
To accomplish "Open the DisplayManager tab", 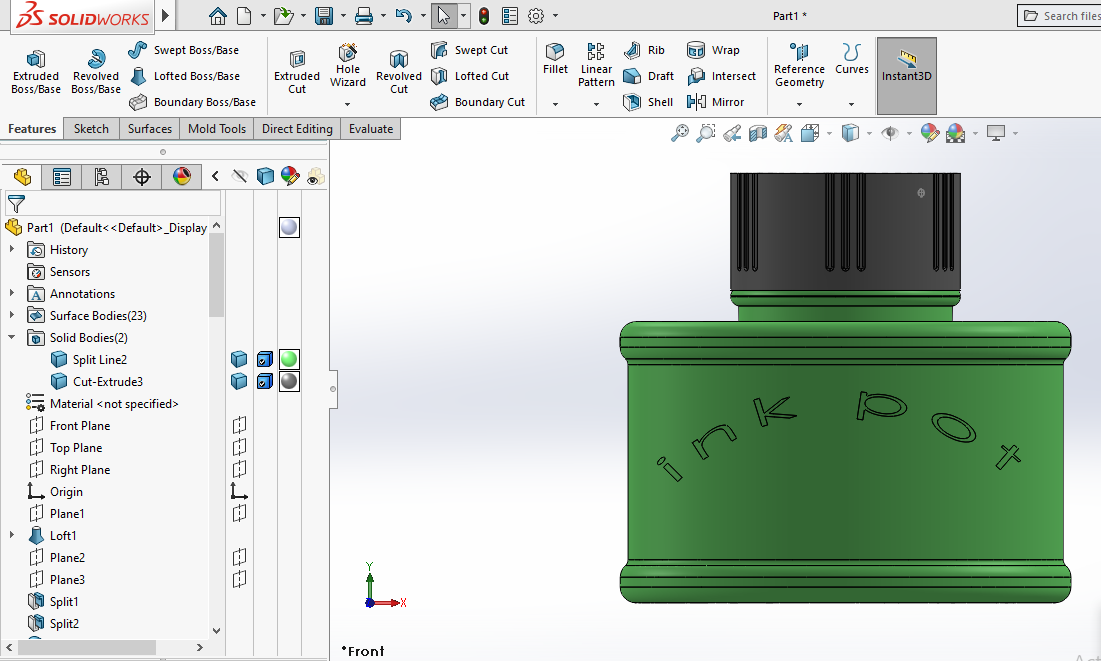I will 182,177.
